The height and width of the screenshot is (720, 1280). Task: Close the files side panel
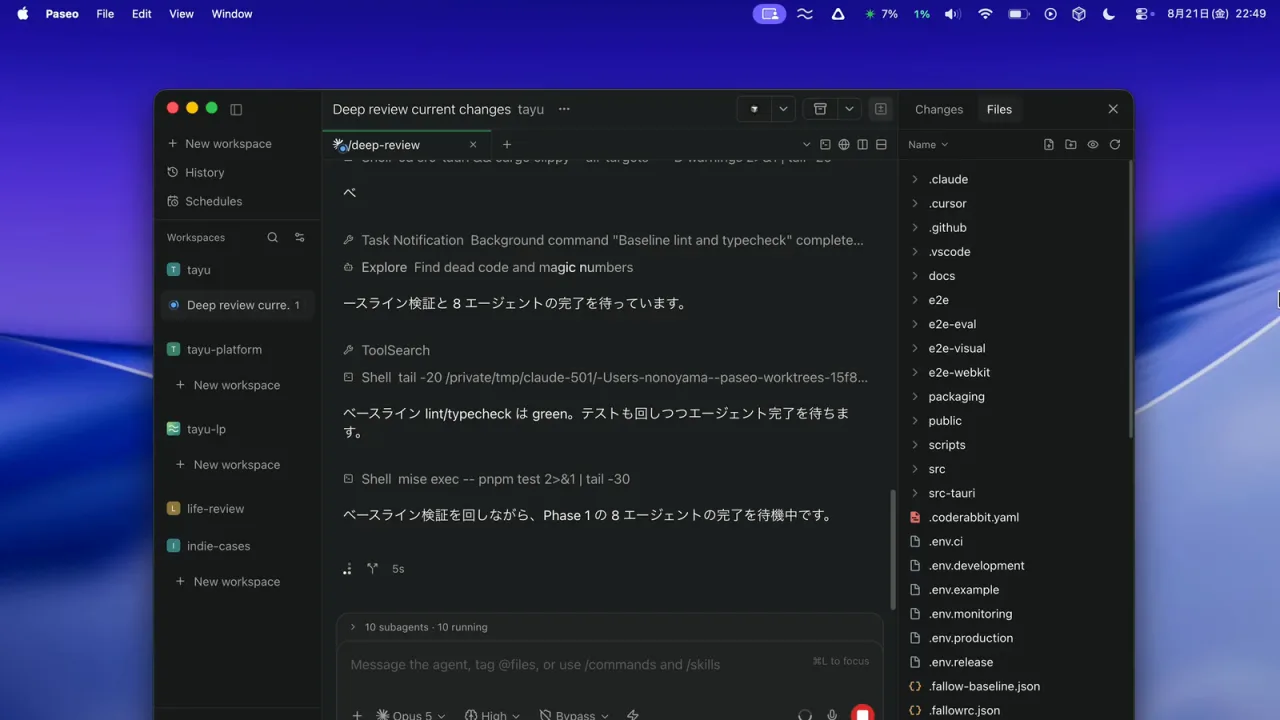1113,109
